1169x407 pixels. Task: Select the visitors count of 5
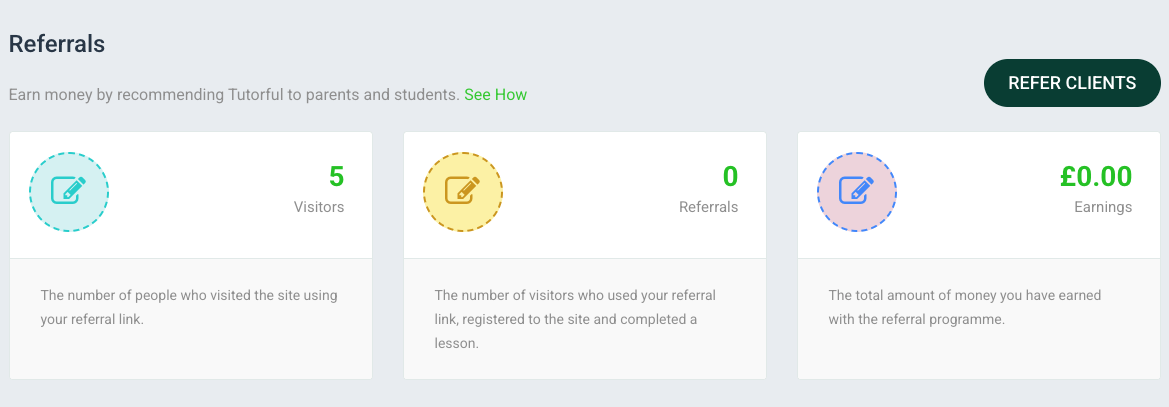point(336,177)
